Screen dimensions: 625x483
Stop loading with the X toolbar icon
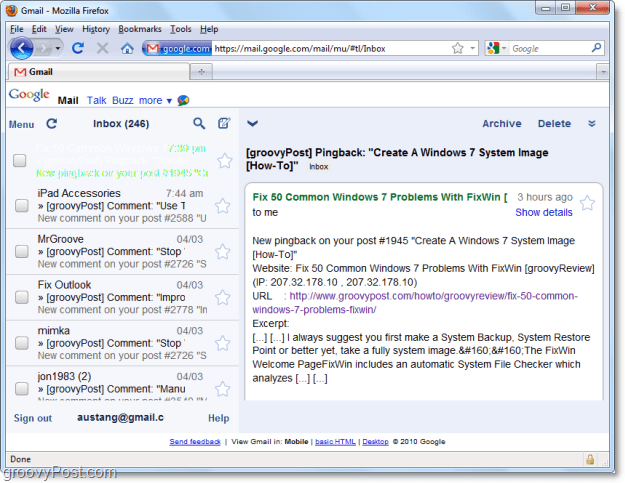[102, 48]
